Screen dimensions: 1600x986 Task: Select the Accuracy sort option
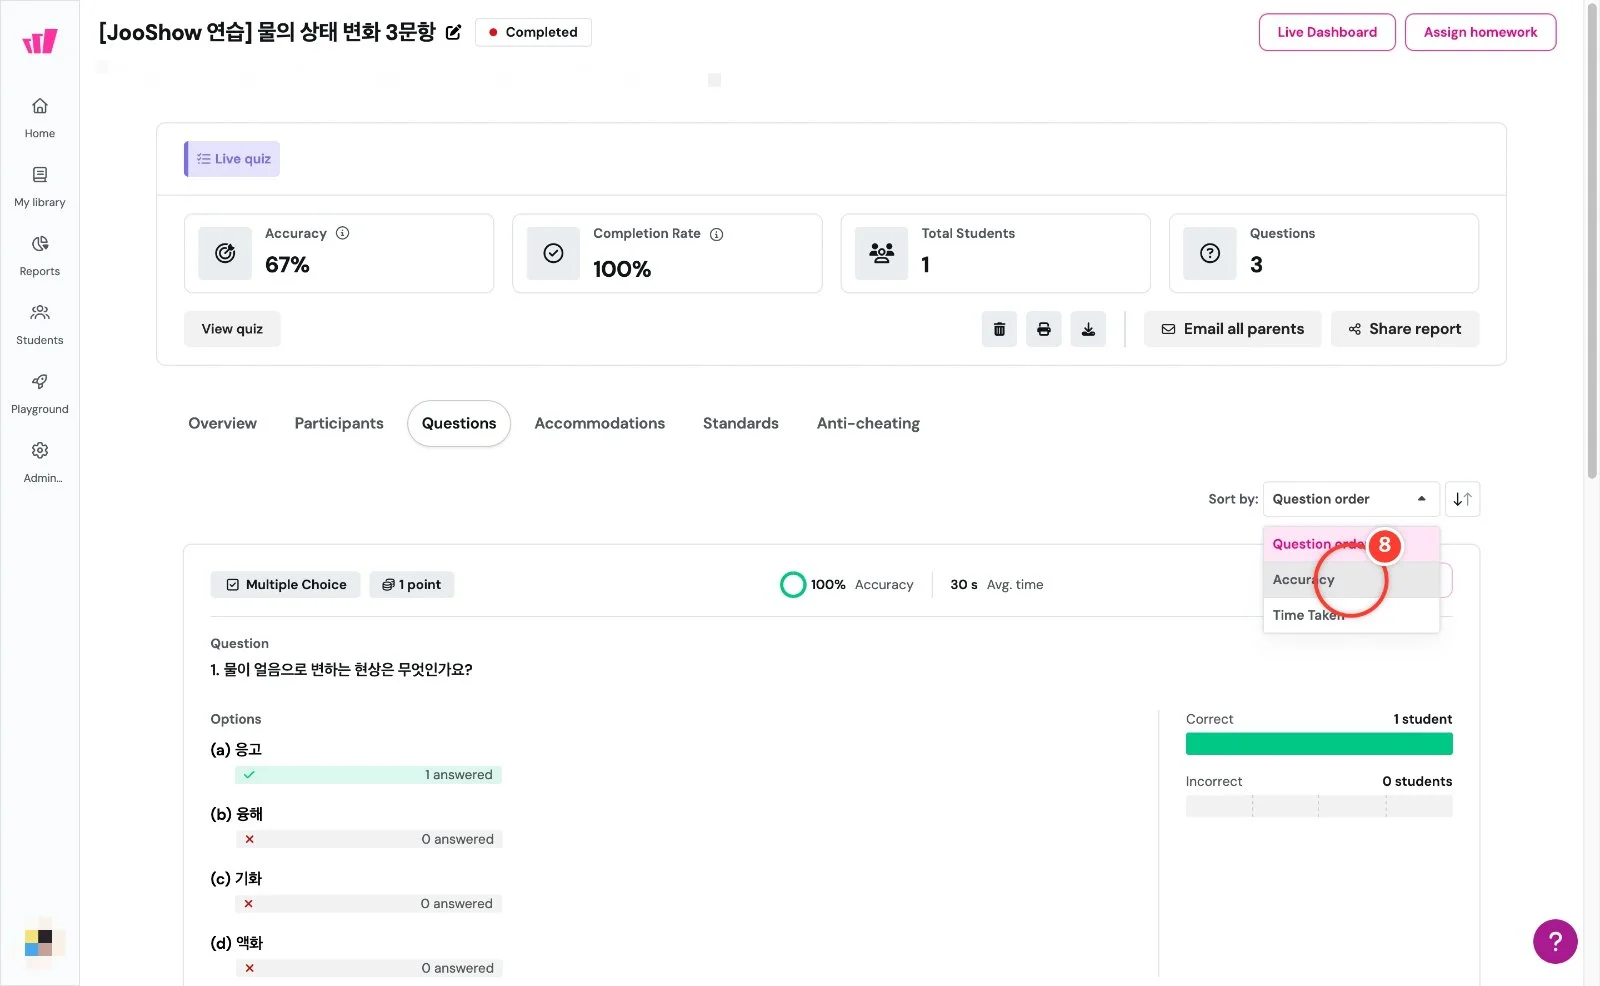(x=1351, y=580)
